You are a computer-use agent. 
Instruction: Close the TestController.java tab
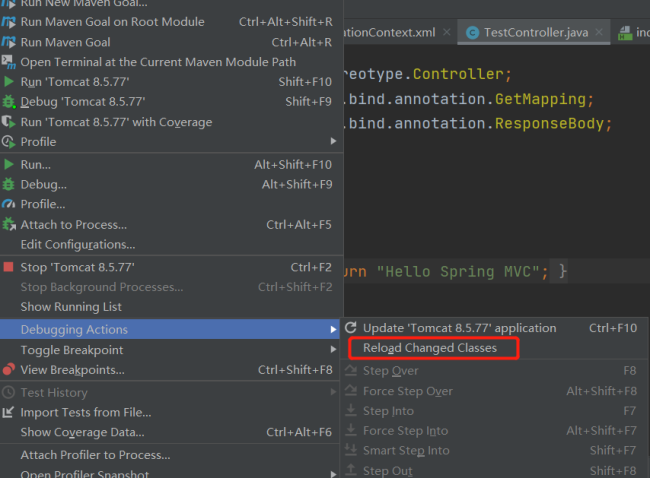click(x=599, y=32)
